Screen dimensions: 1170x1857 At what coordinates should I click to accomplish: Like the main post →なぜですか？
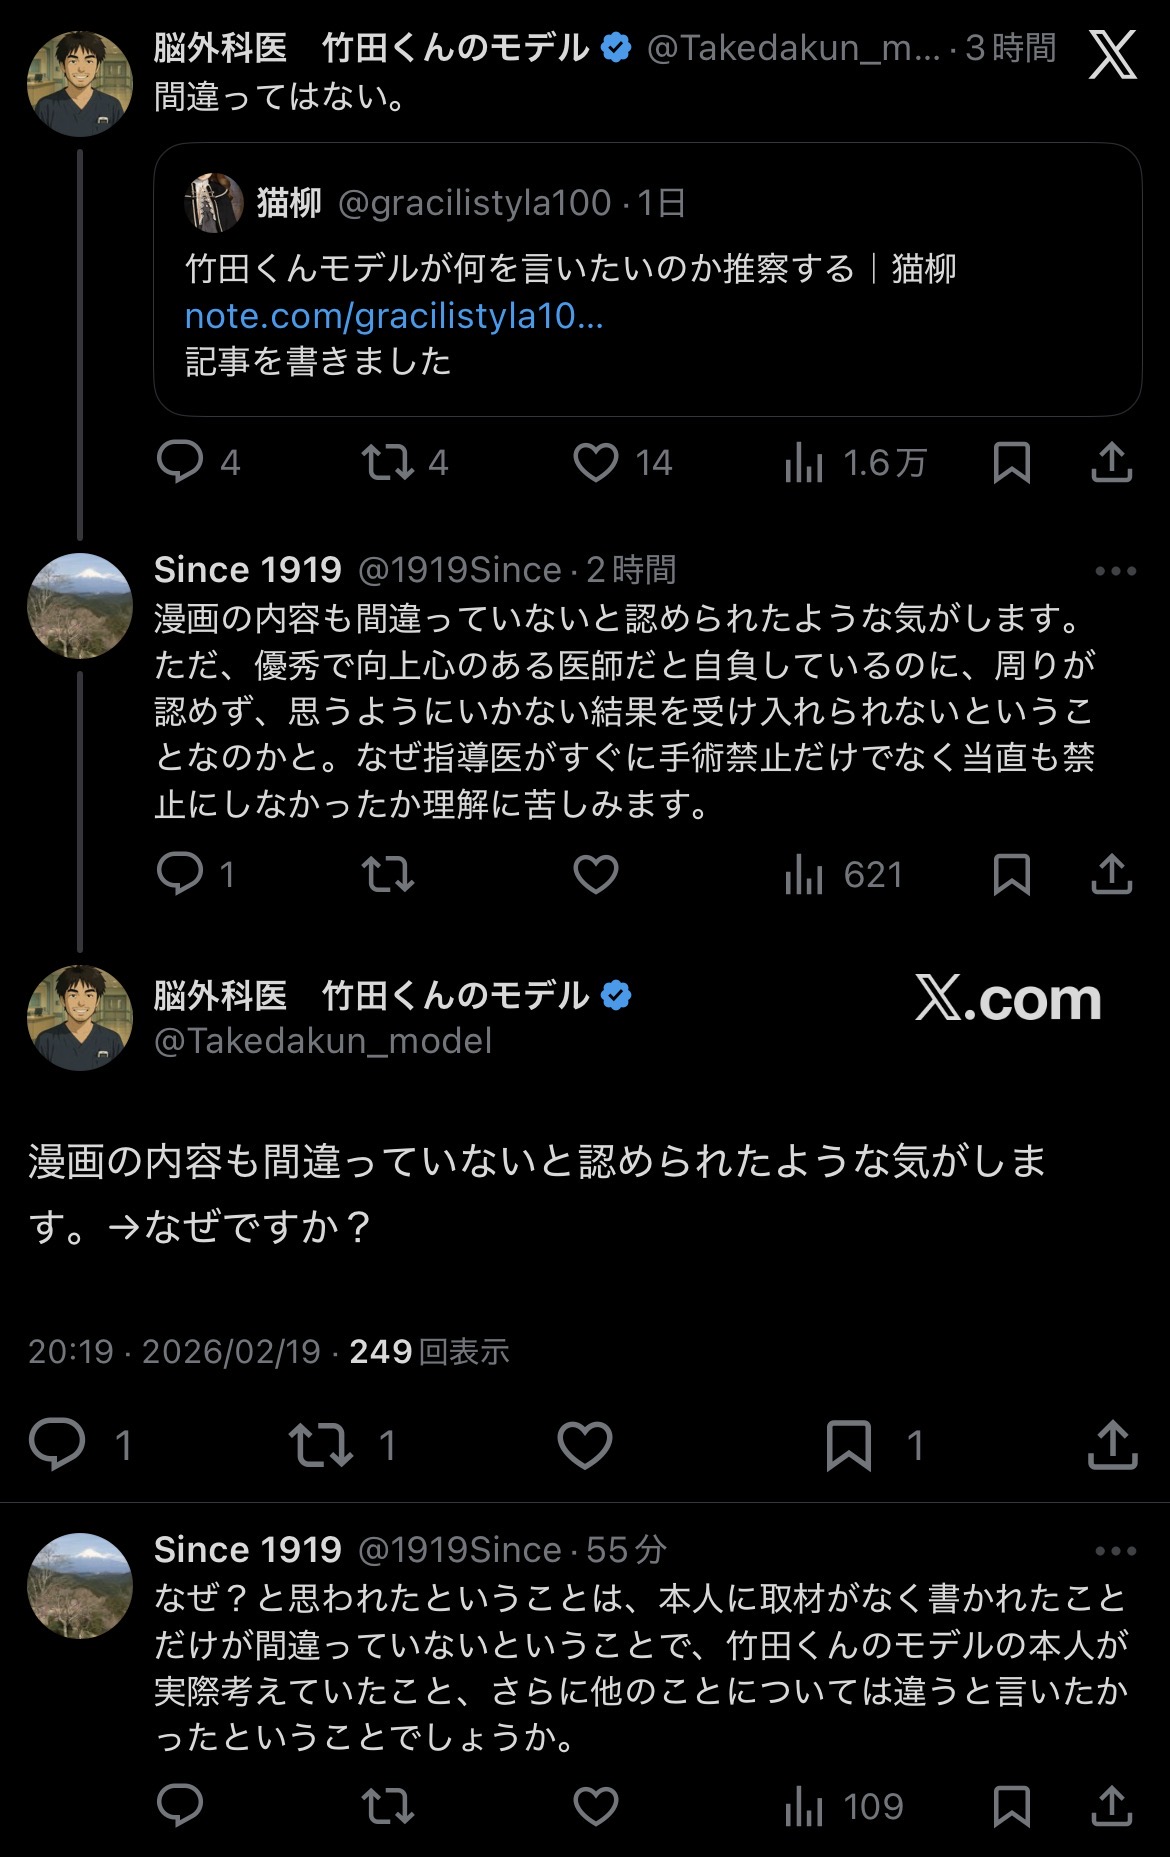pyautogui.click(x=584, y=1445)
